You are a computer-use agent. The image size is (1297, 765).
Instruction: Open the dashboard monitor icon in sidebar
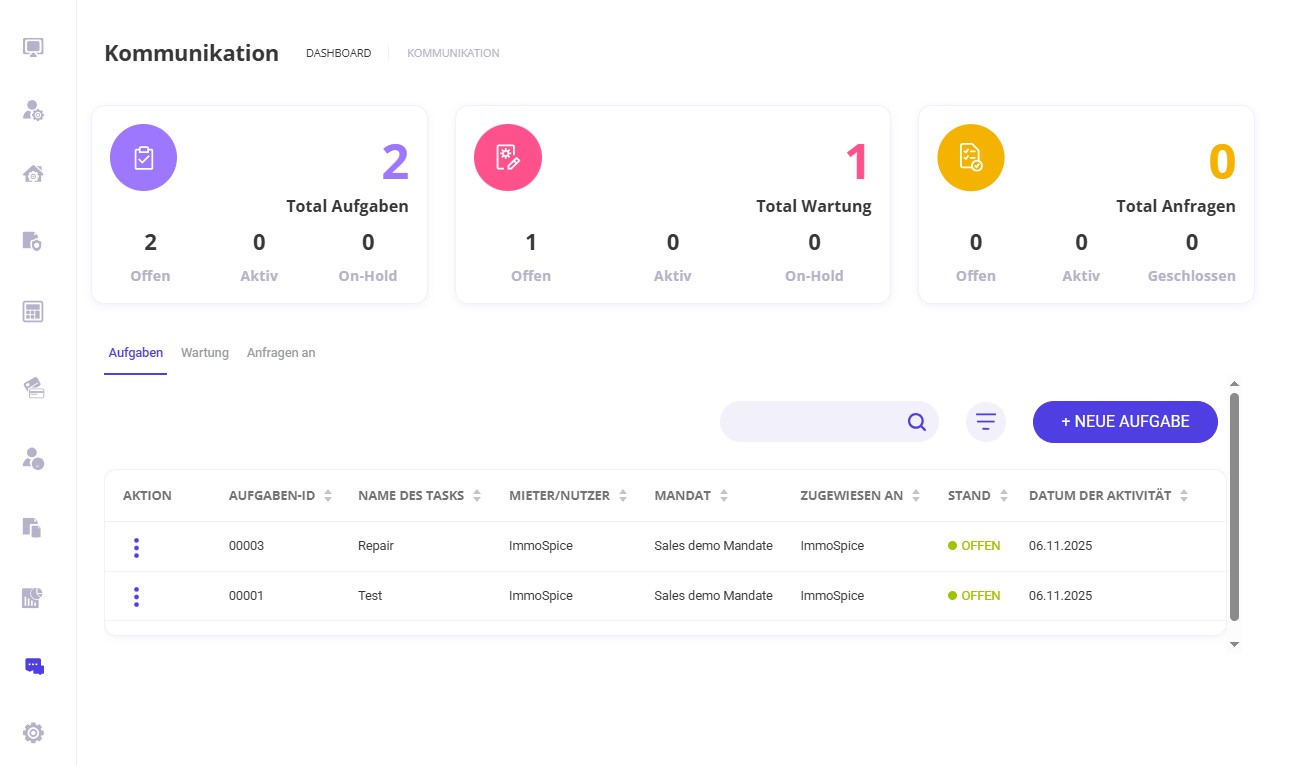click(34, 48)
